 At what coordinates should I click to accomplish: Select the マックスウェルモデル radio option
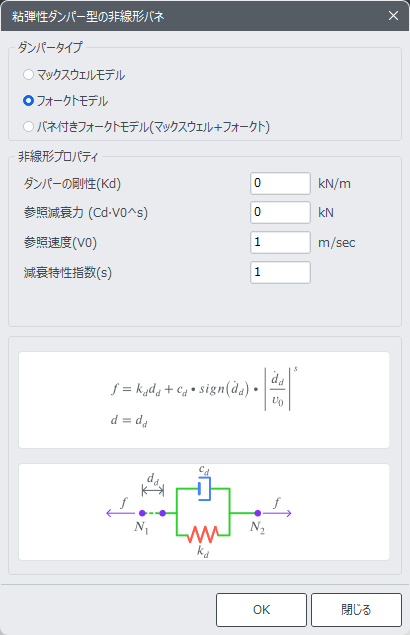(x=28, y=75)
